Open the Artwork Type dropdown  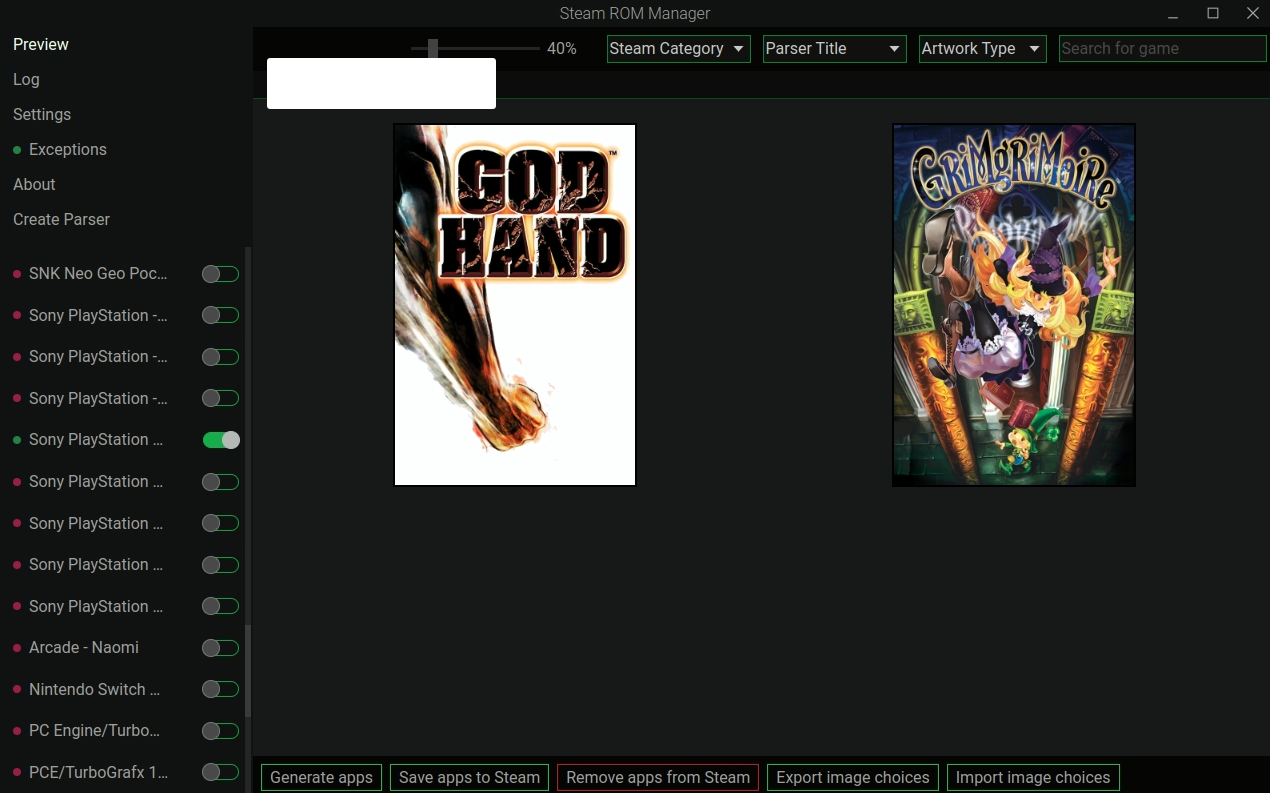[983, 49]
